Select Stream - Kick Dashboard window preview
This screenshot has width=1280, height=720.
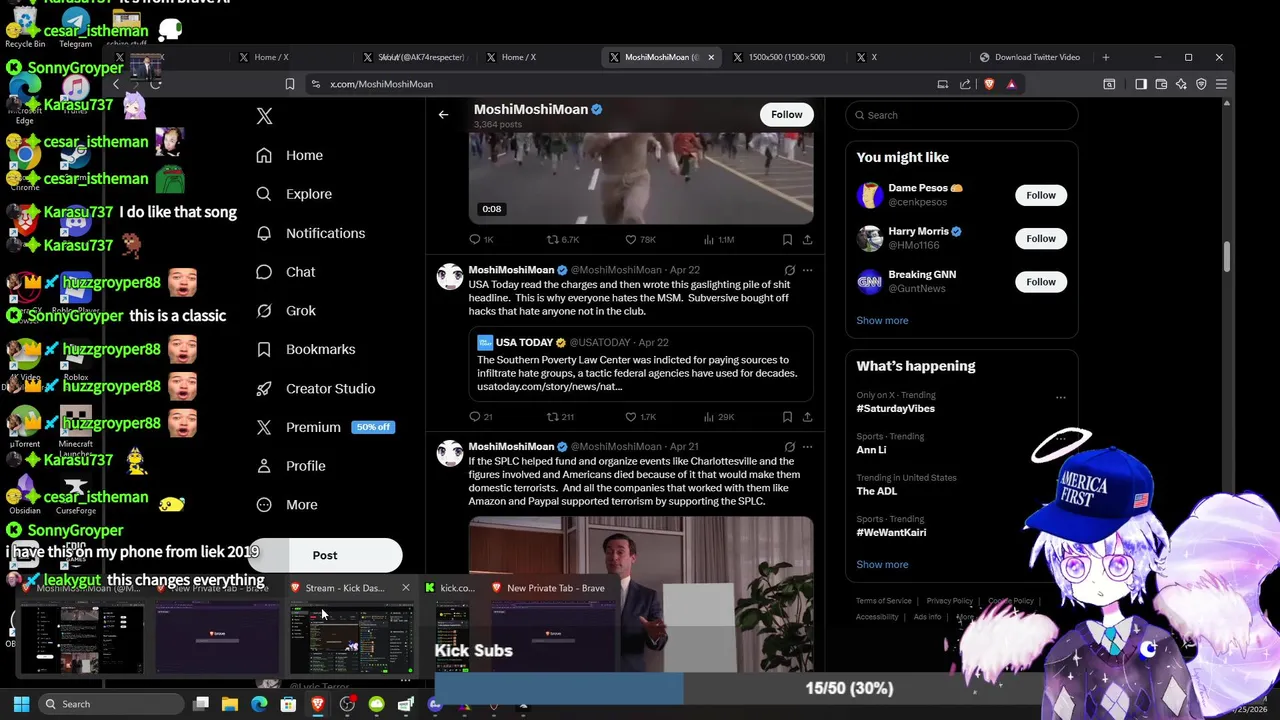[351, 627]
